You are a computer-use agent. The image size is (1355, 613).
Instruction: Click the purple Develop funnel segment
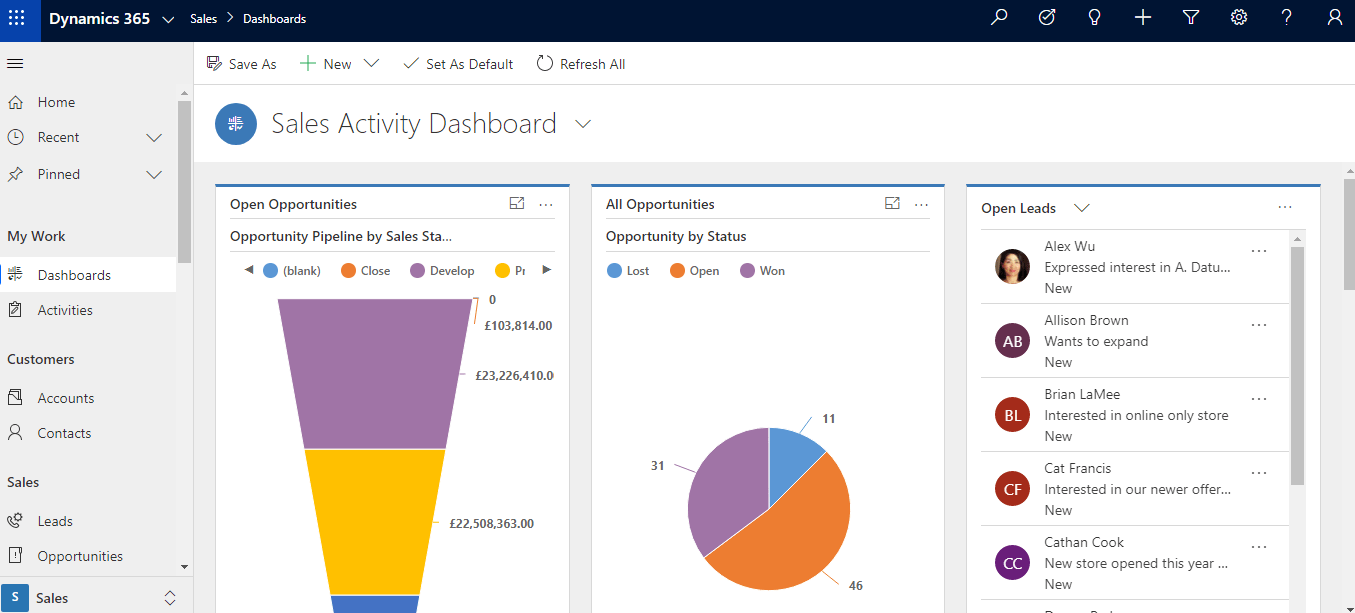point(374,375)
